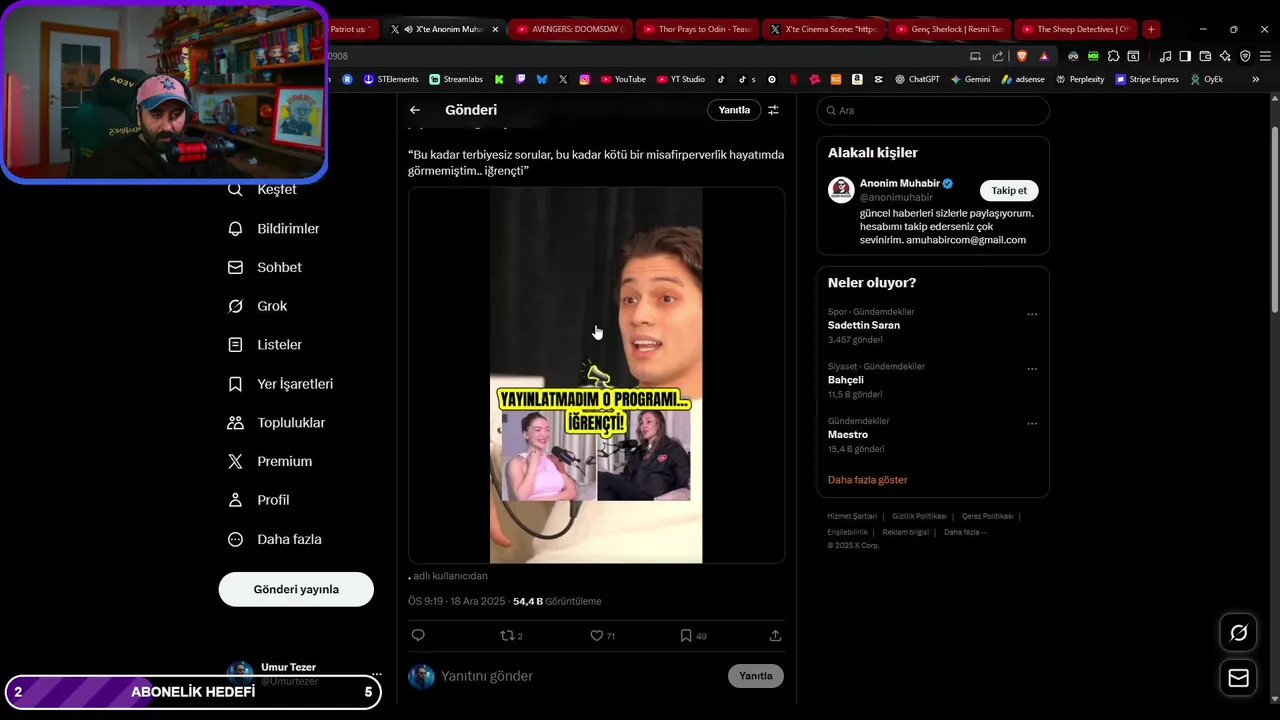Click Yanıtla button beside reply box
This screenshot has width=1280, height=720.
[756, 676]
